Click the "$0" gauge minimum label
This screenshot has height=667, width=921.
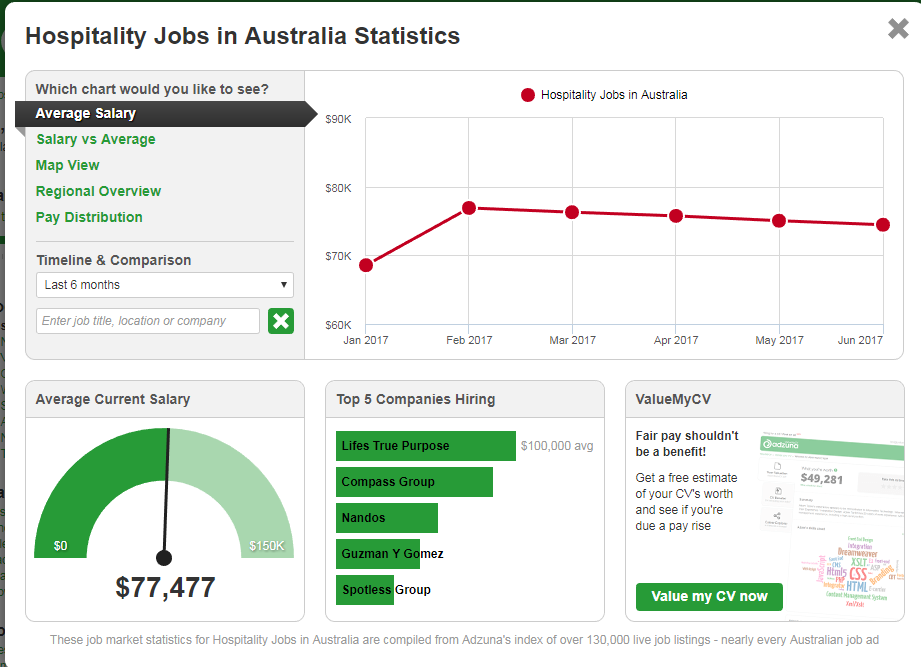[60, 546]
